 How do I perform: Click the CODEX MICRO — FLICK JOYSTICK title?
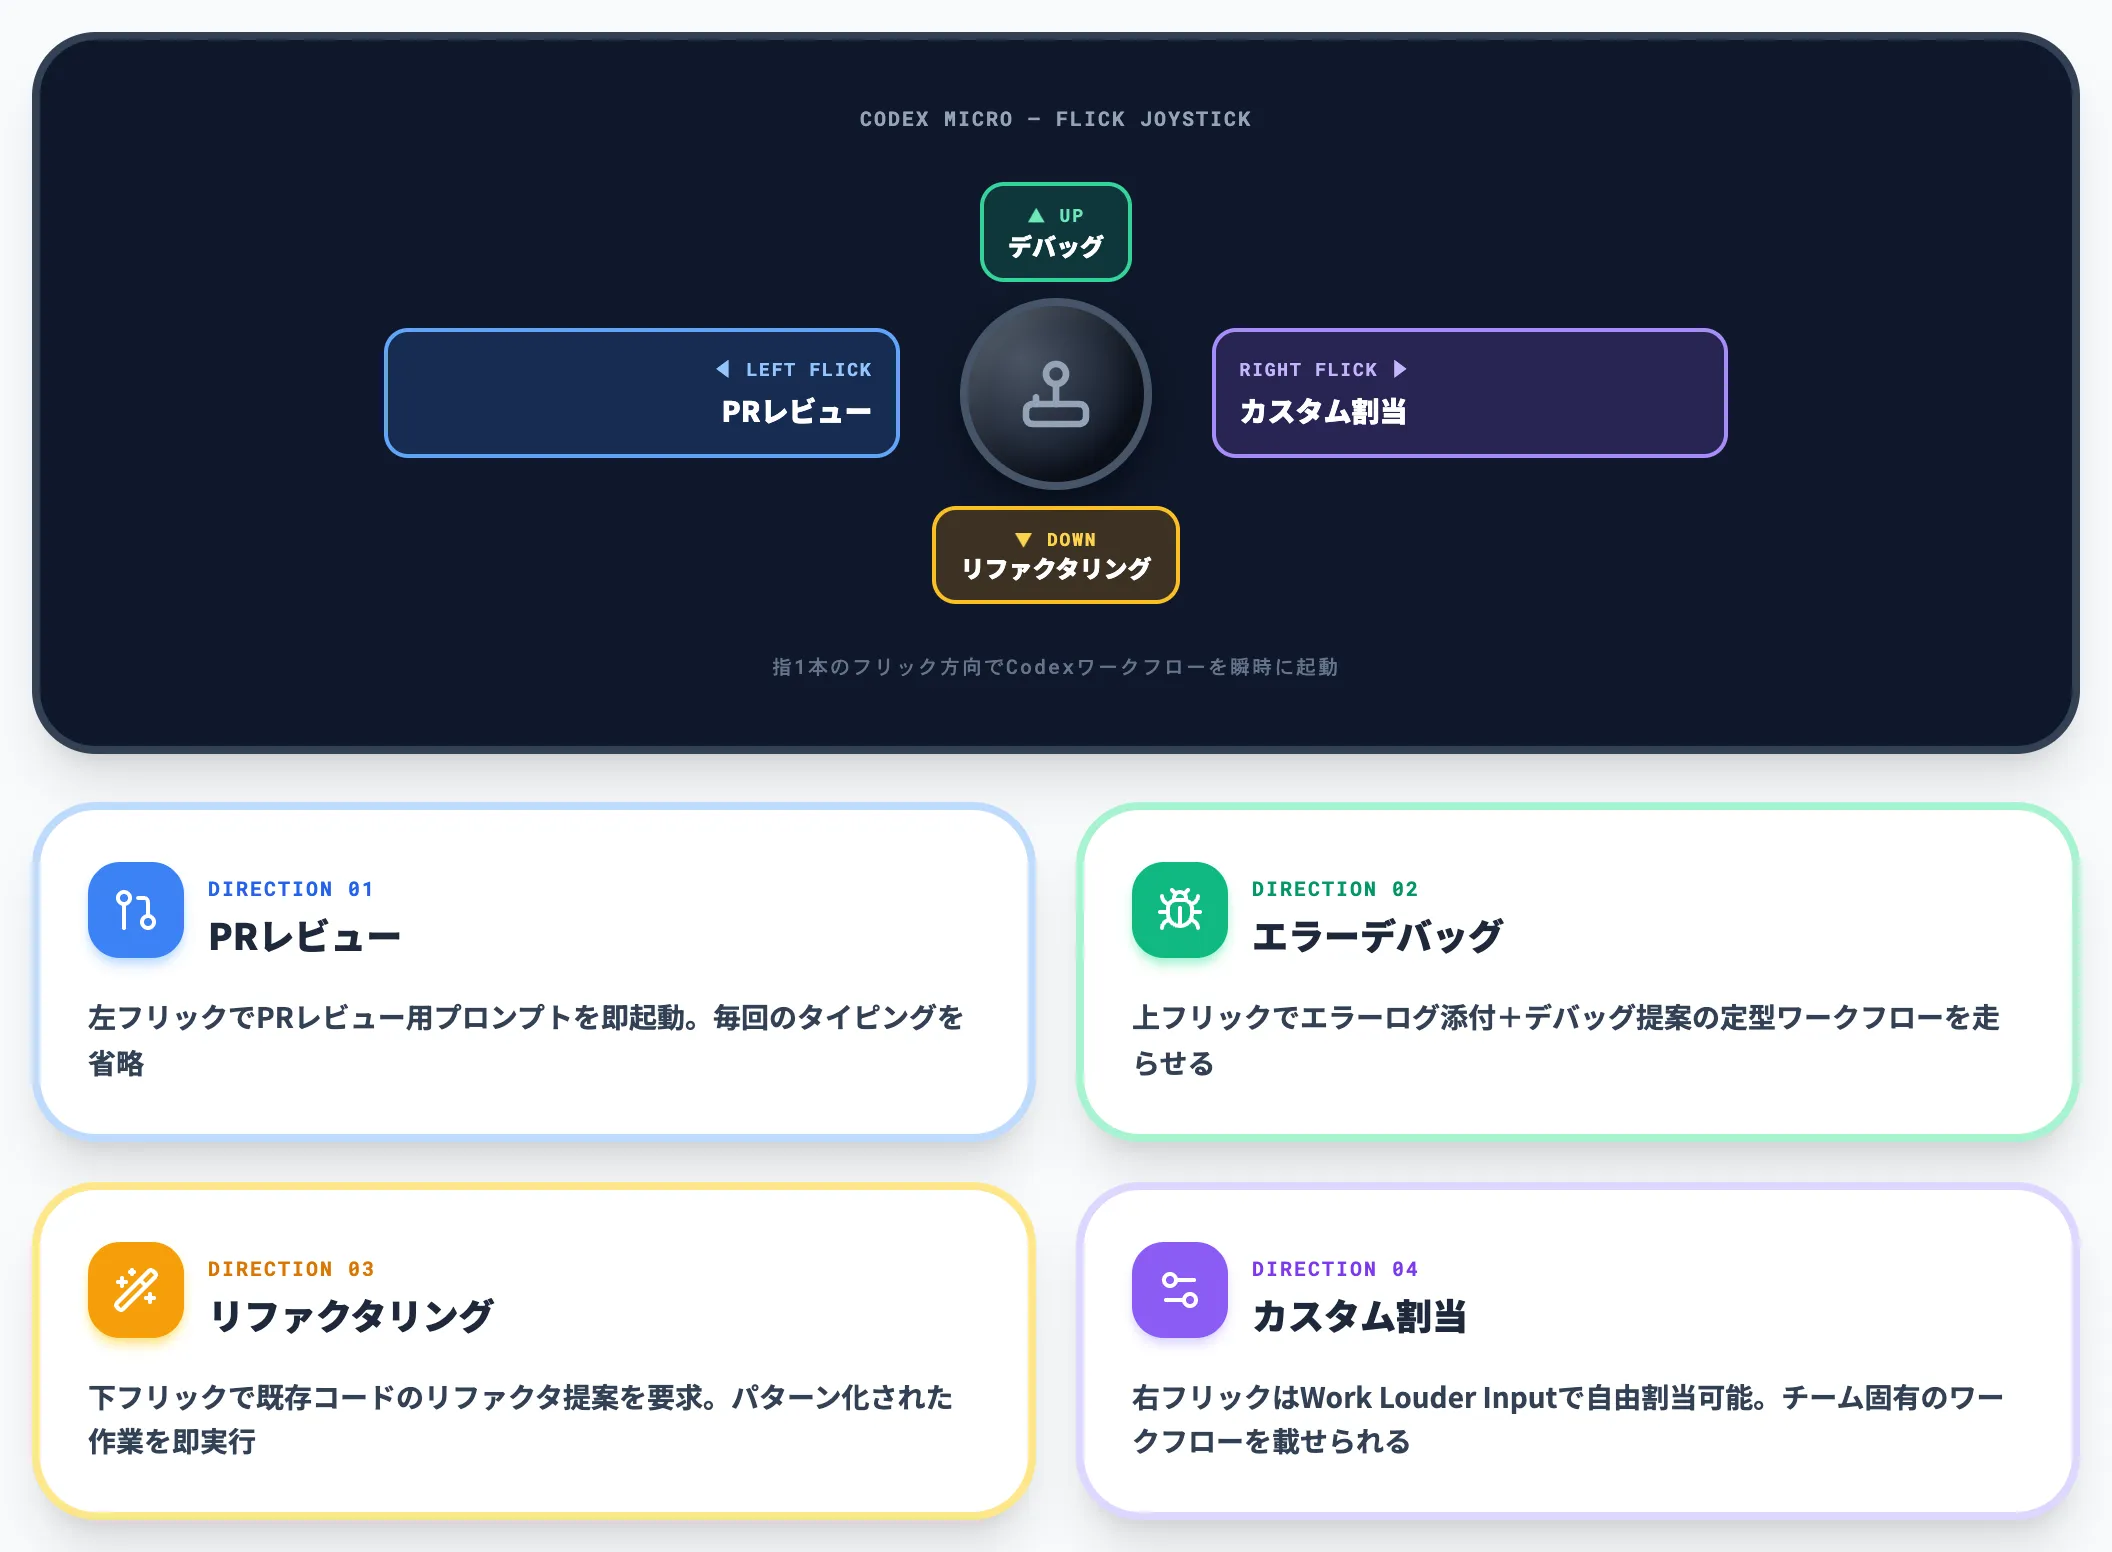pos(1055,119)
